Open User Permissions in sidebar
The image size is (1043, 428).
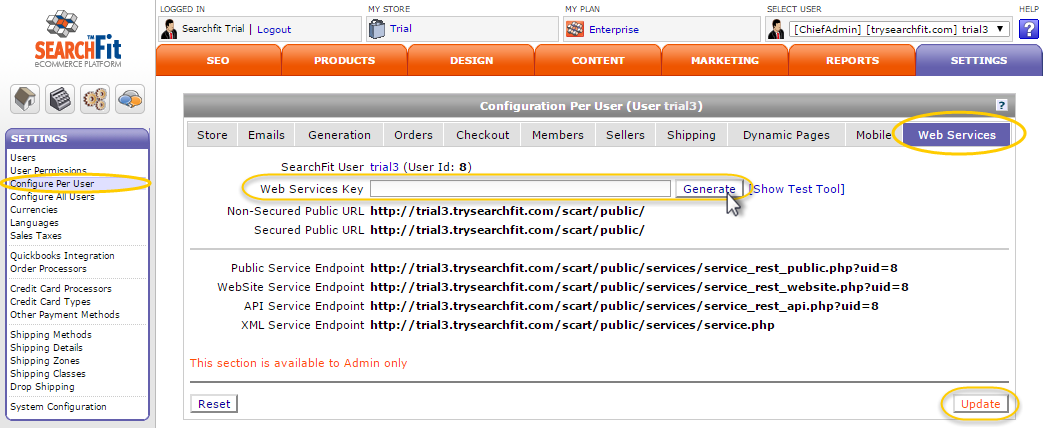(48, 171)
